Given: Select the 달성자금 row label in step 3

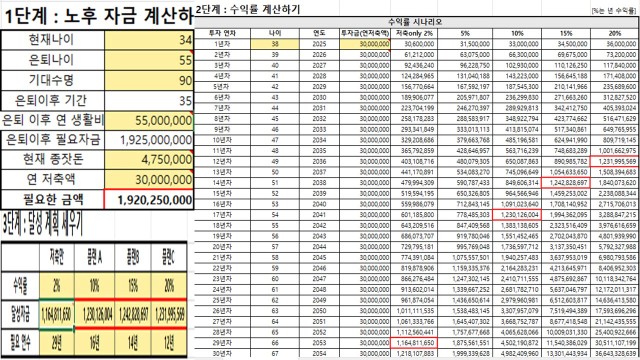Looking at the screenshot, I should pos(20,314).
